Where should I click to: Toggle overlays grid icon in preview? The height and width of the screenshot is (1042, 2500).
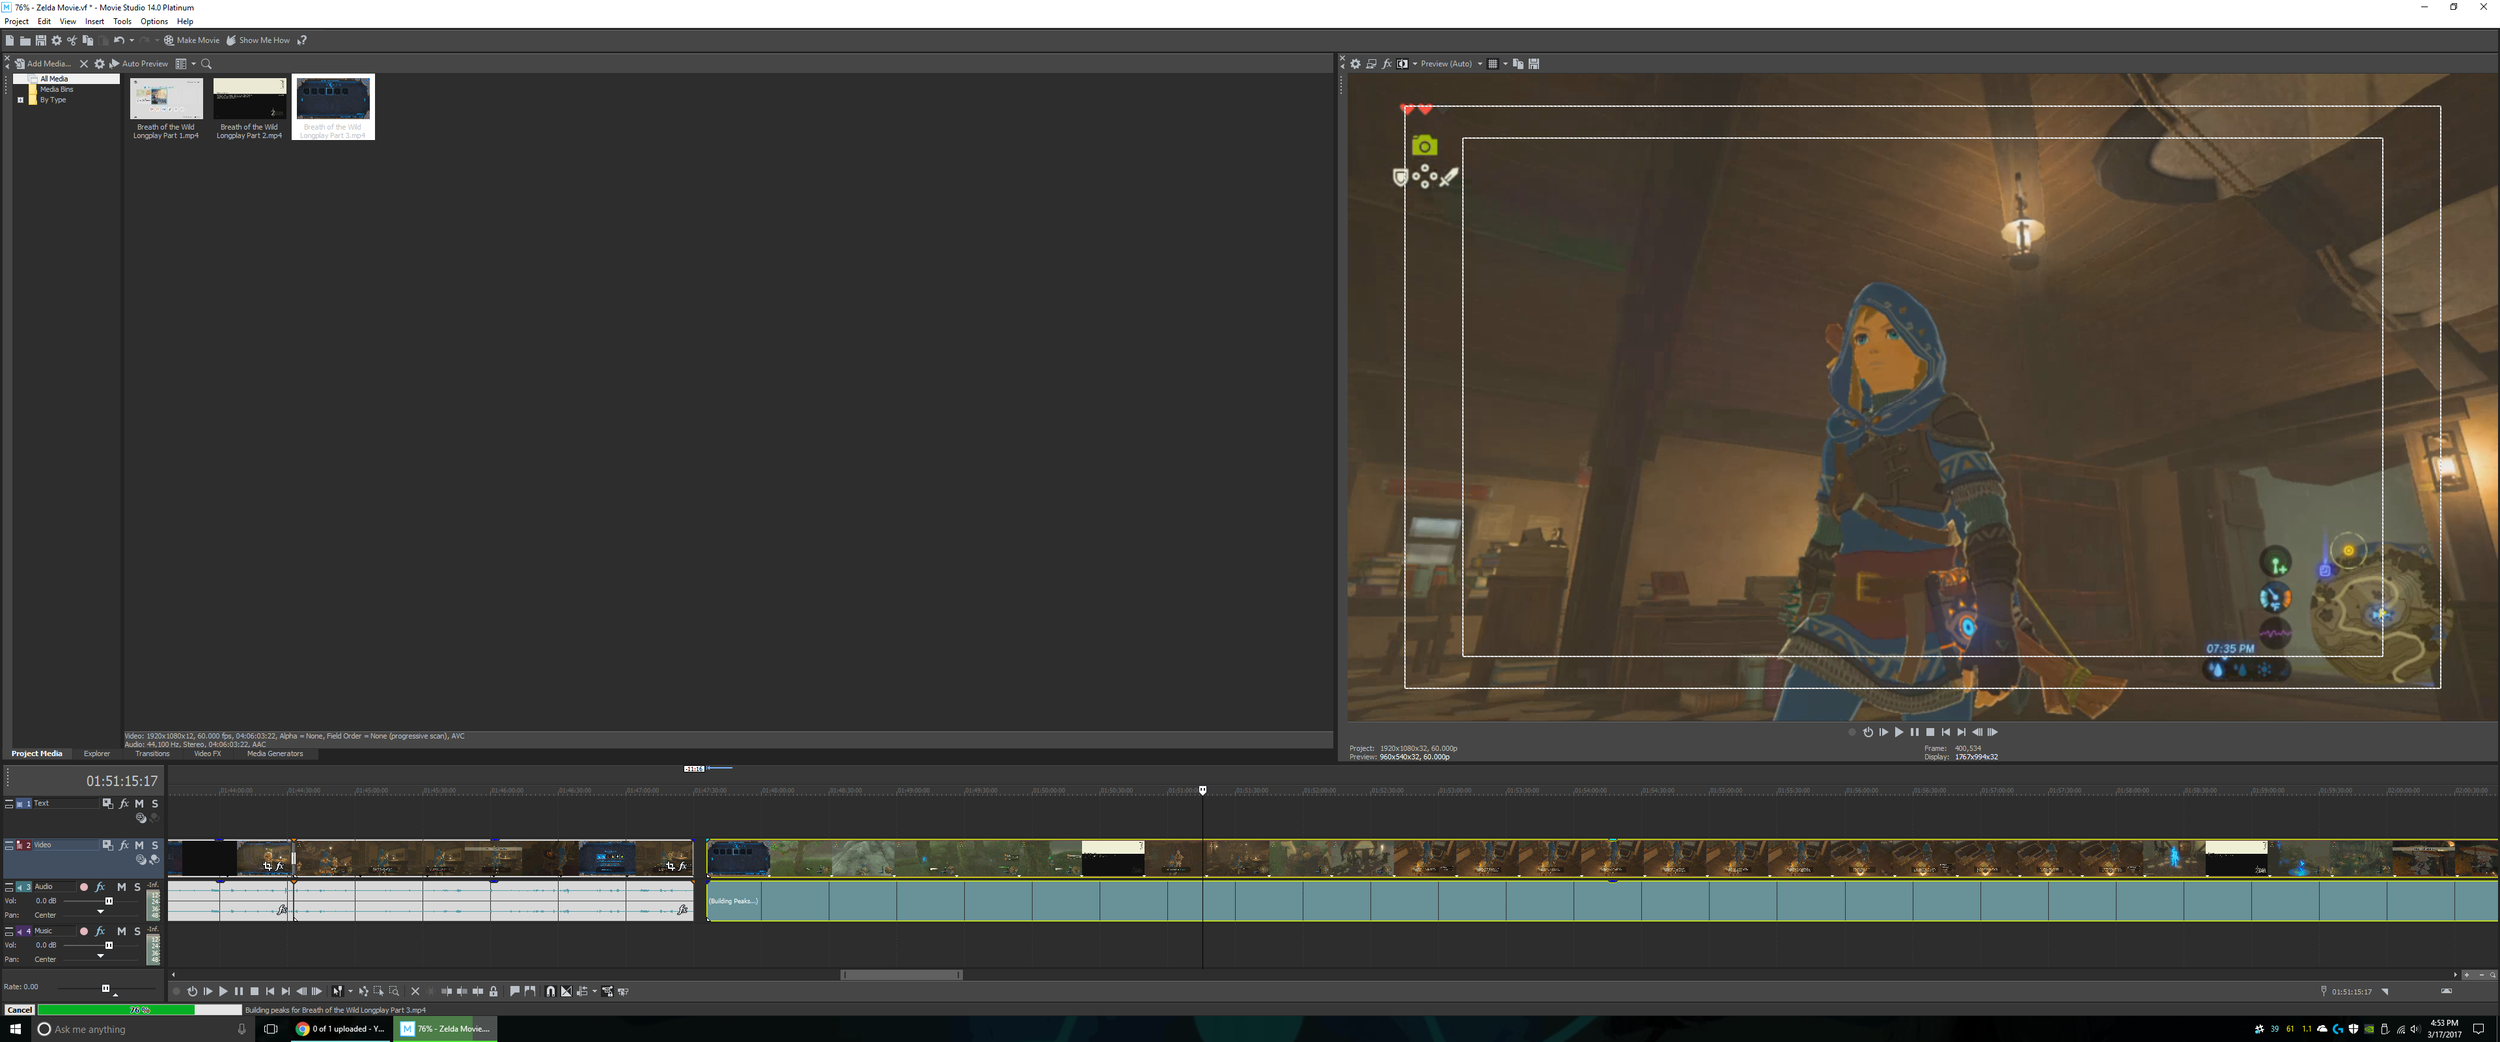[1493, 64]
